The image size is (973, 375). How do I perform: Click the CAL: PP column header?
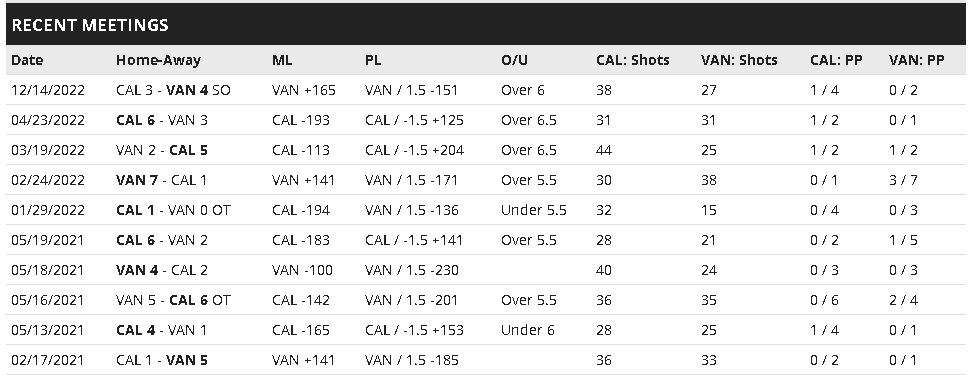click(836, 60)
